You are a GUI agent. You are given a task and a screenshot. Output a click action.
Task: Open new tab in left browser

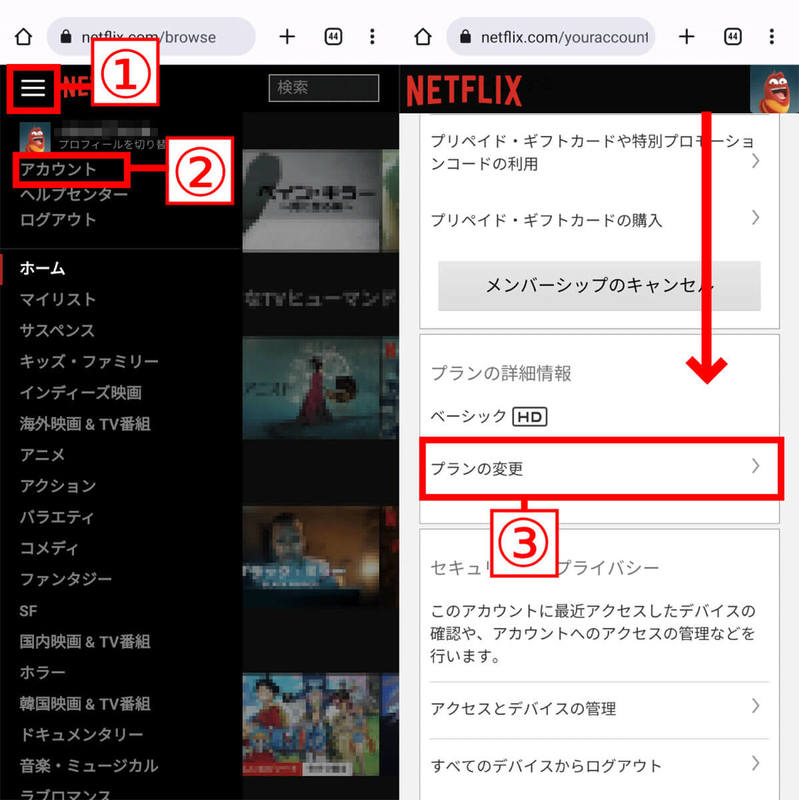(x=287, y=37)
